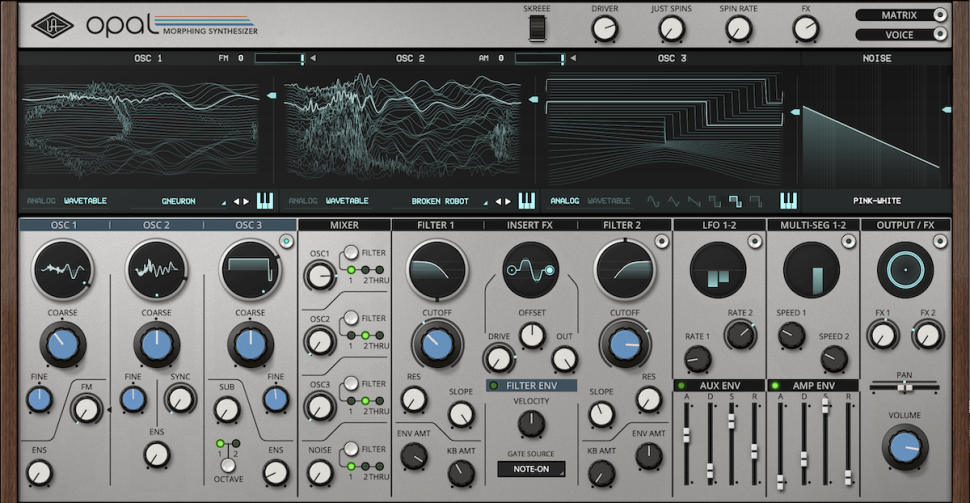Expand the filter section options button
Screen dimensions: 970x503
pyautogui.click(x=662, y=242)
